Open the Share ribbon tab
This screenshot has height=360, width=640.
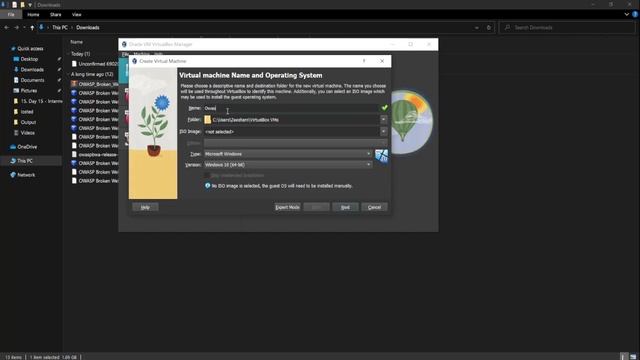56,14
